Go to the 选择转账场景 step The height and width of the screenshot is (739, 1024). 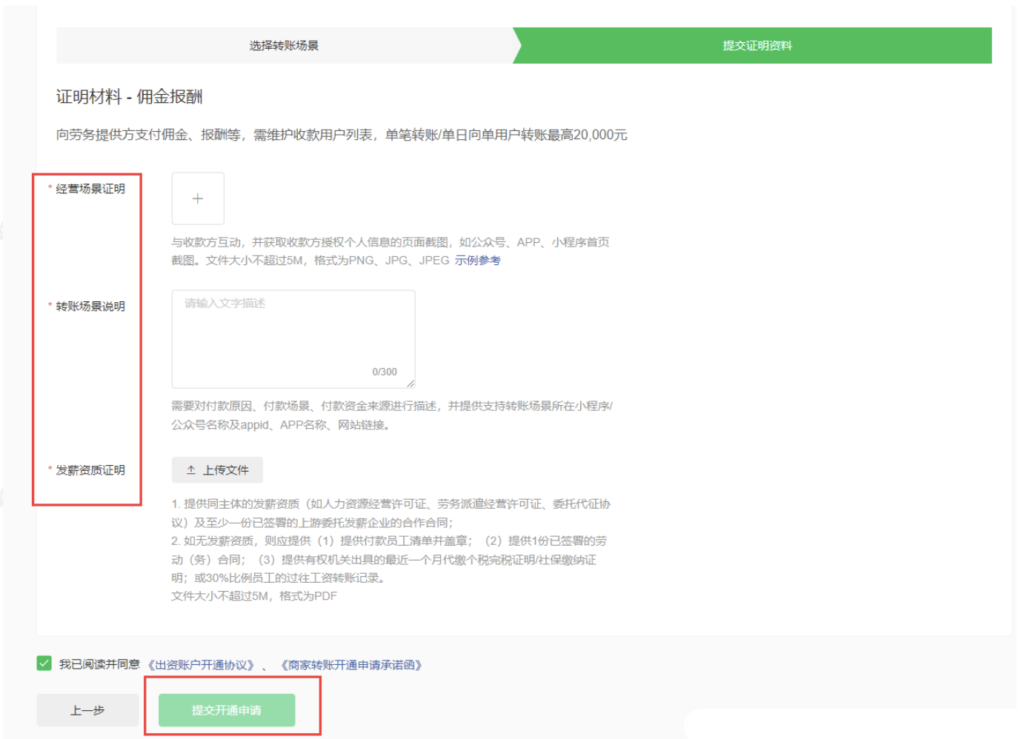284,46
